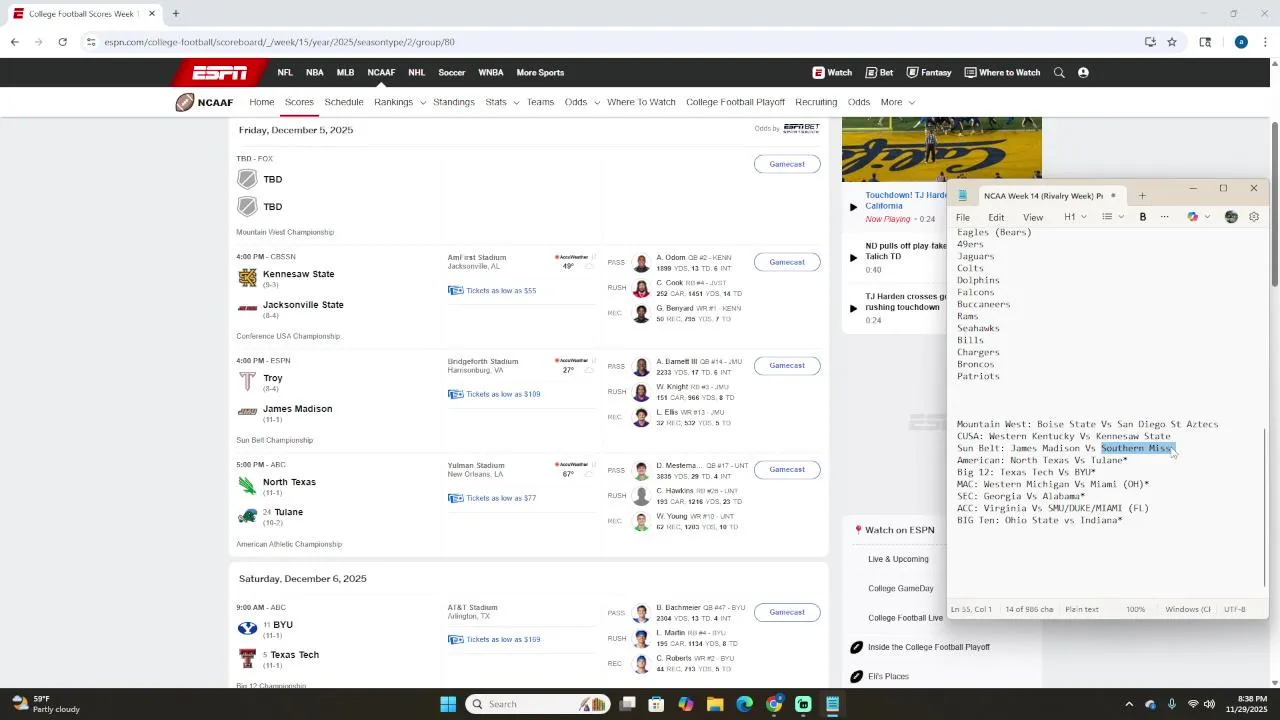The image size is (1280, 720).
Task: Go to the Standings tab
Action: pyautogui.click(x=454, y=102)
